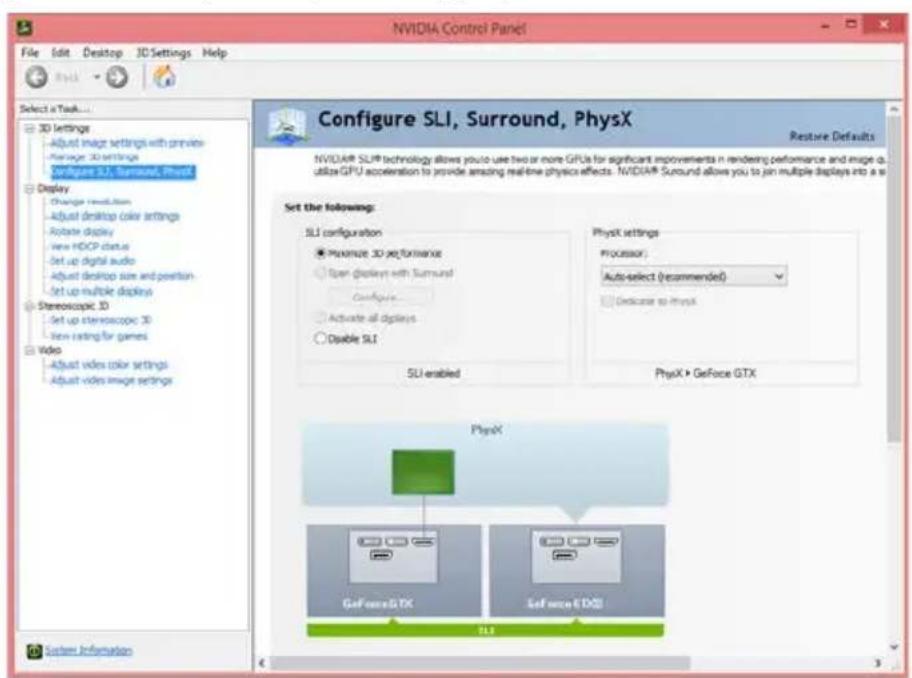This screenshot has width=912, height=678.
Task: Click Restore Defaults link
Action: [832, 136]
